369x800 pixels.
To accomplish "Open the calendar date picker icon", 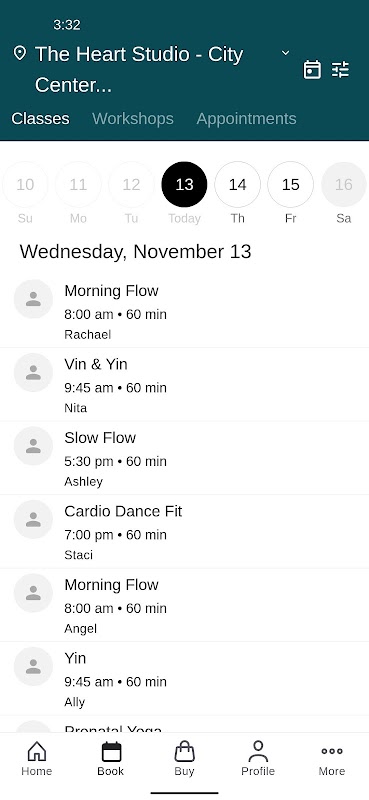I will 312,69.
